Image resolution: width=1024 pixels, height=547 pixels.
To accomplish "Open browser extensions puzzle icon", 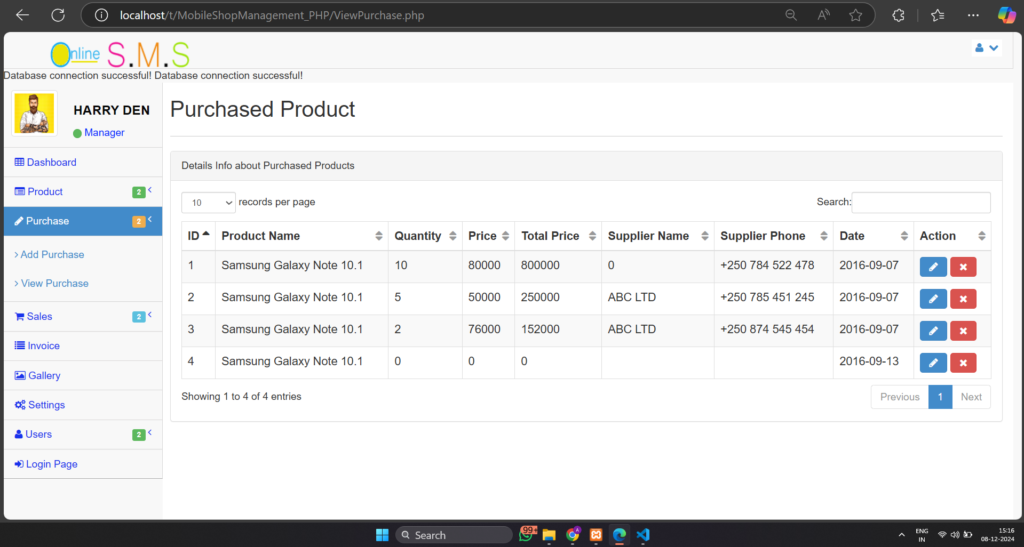I will click(x=898, y=15).
